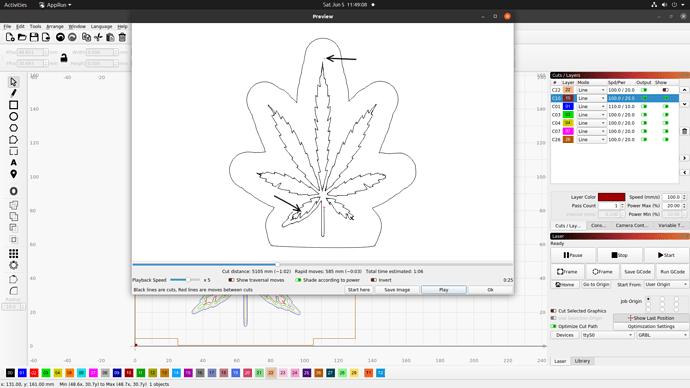Image resolution: width=690 pixels, height=388 pixels.
Task: Switch to the Library tab
Action: 582,361
